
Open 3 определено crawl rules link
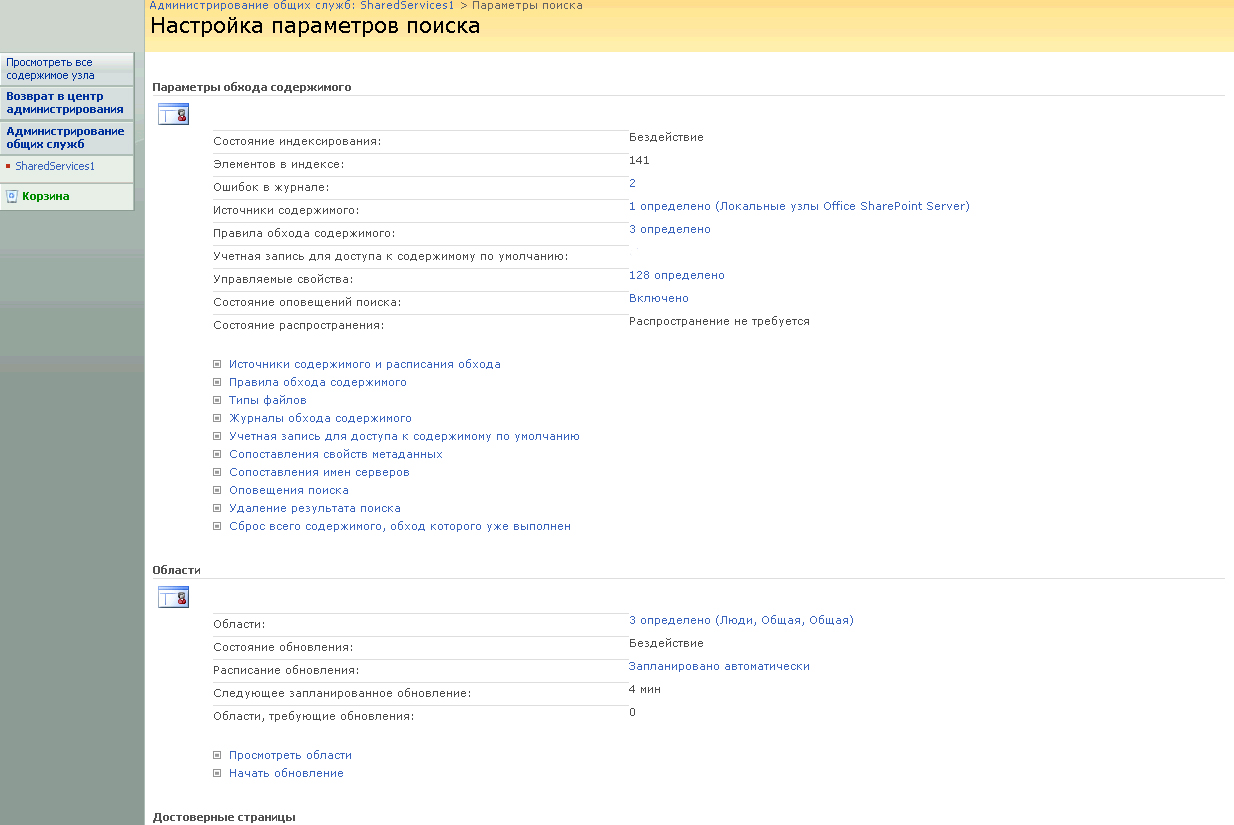coord(670,229)
